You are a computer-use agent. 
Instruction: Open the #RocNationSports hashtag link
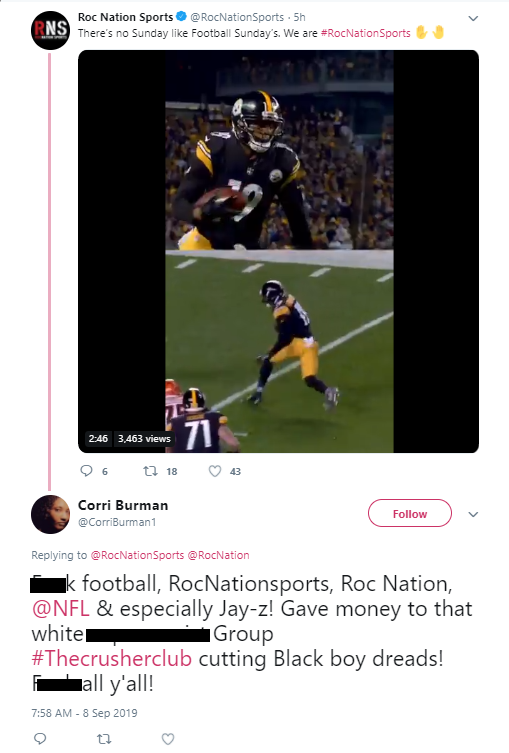(x=365, y=33)
